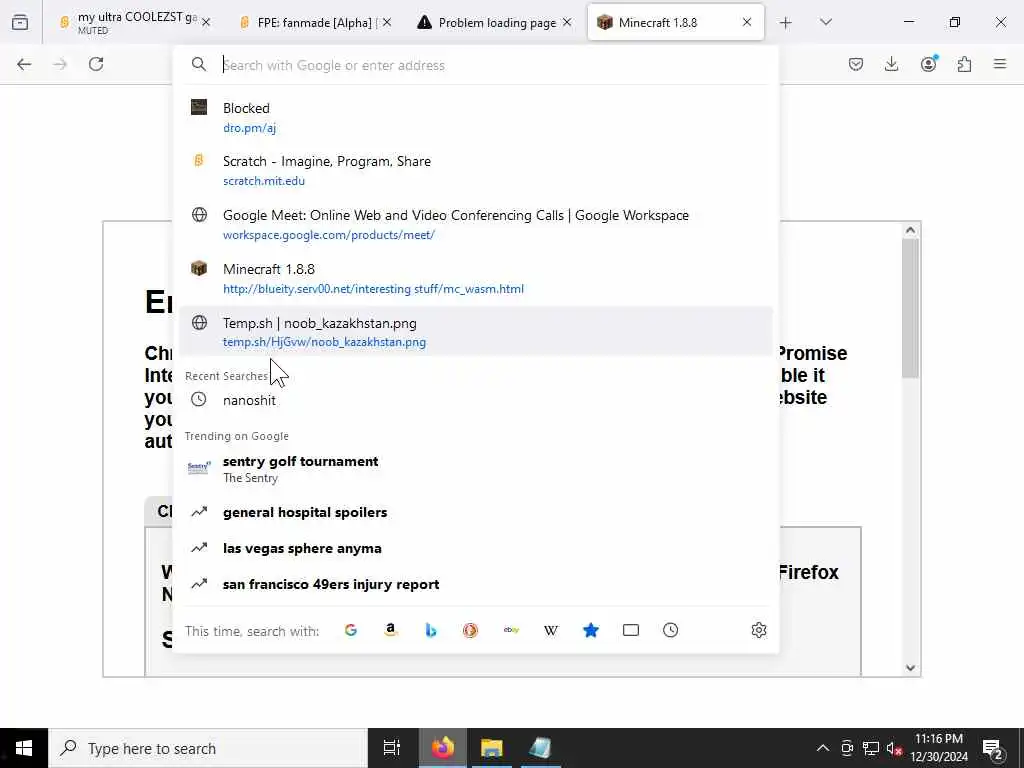Screen dimensions: 1024x768
Task: Open the Meet Now tray icon
Action: point(847,748)
